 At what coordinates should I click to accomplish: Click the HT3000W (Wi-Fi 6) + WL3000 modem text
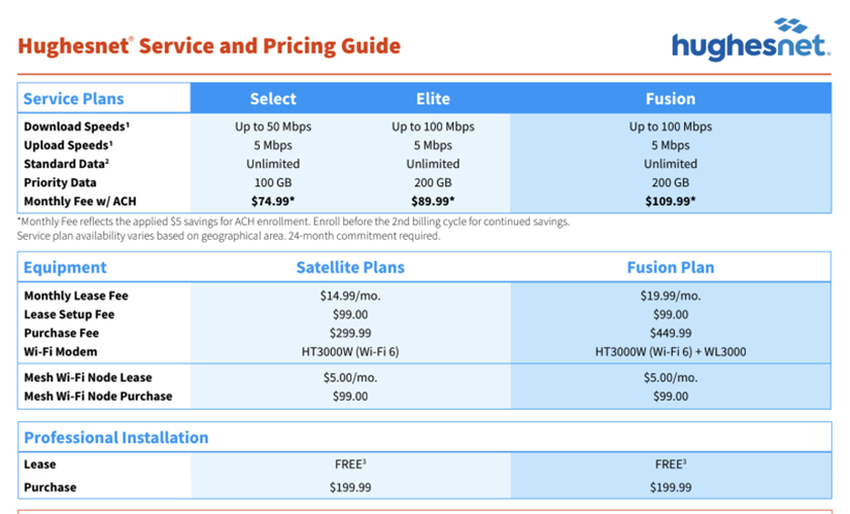pos(670,352)
